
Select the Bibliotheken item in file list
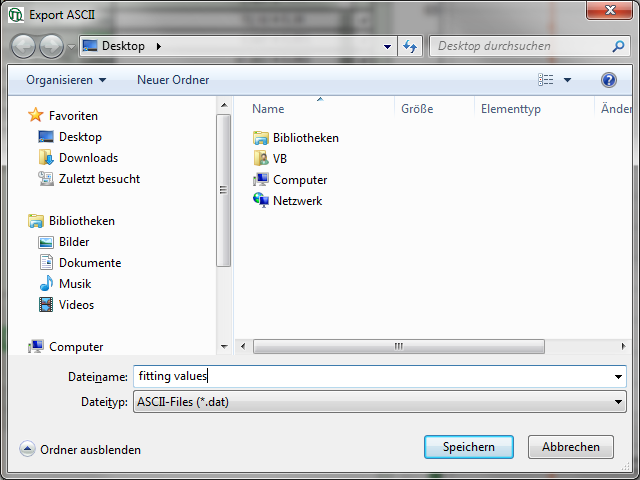pos(305,138)
